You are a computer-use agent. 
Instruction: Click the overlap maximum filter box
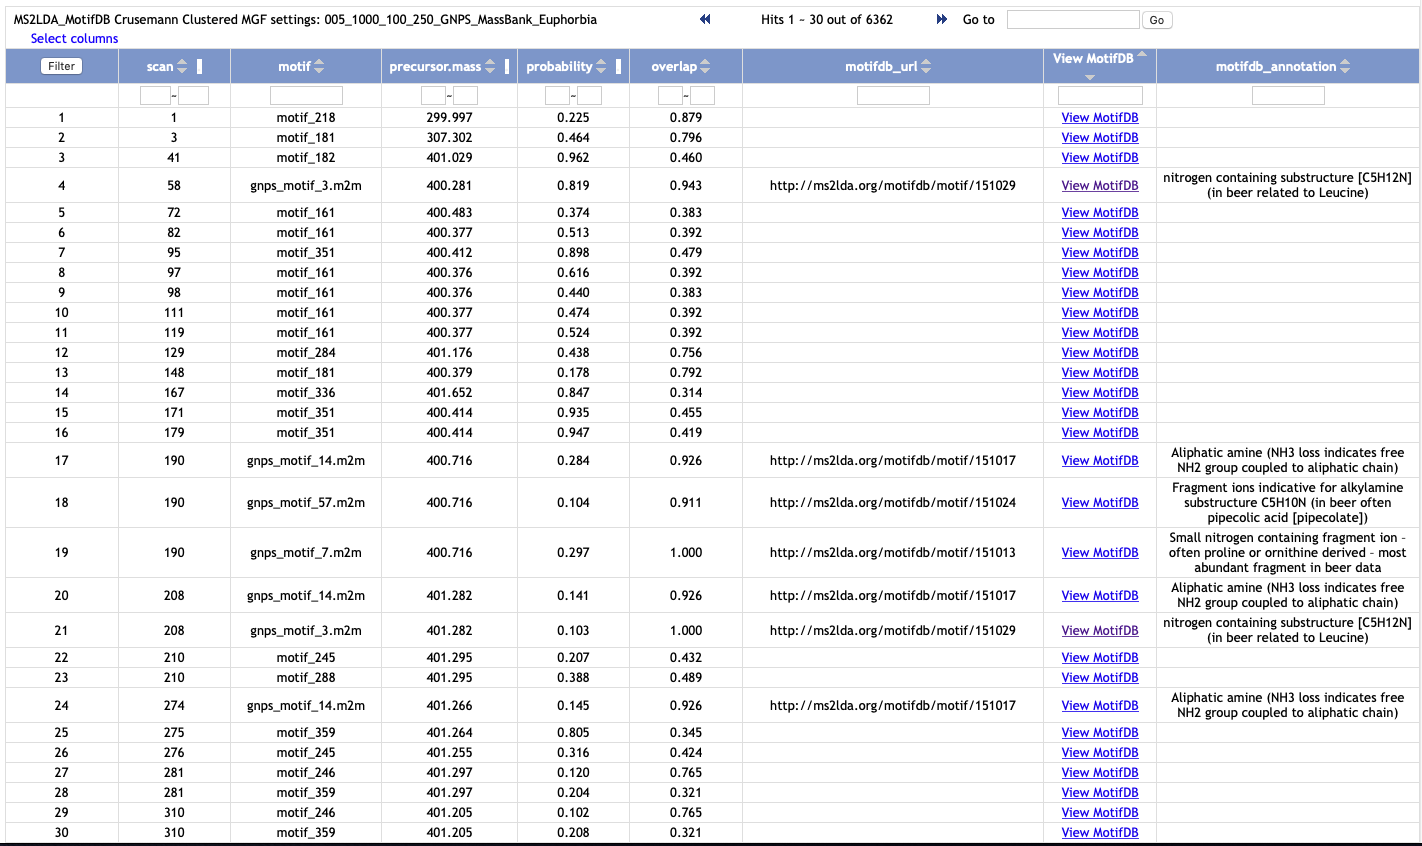[x=702, y=96]
